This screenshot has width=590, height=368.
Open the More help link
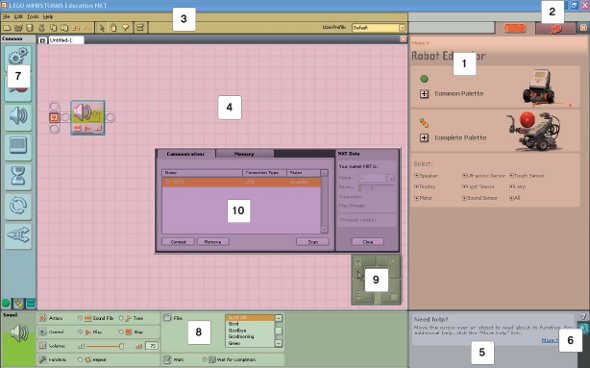tap(550, 340)
